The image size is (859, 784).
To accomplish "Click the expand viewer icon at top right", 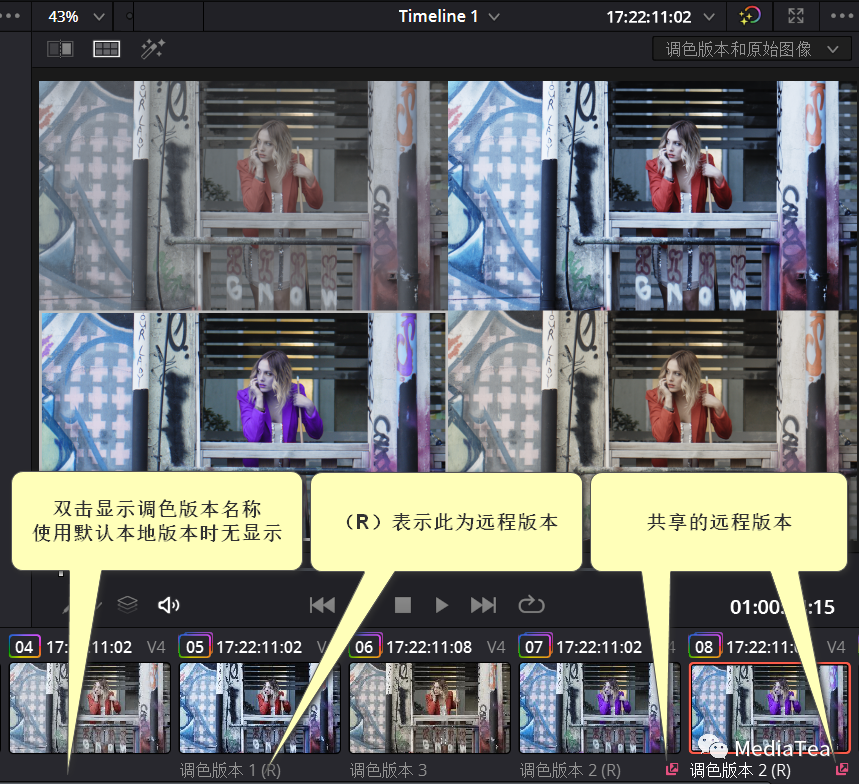I will (795, 16).
